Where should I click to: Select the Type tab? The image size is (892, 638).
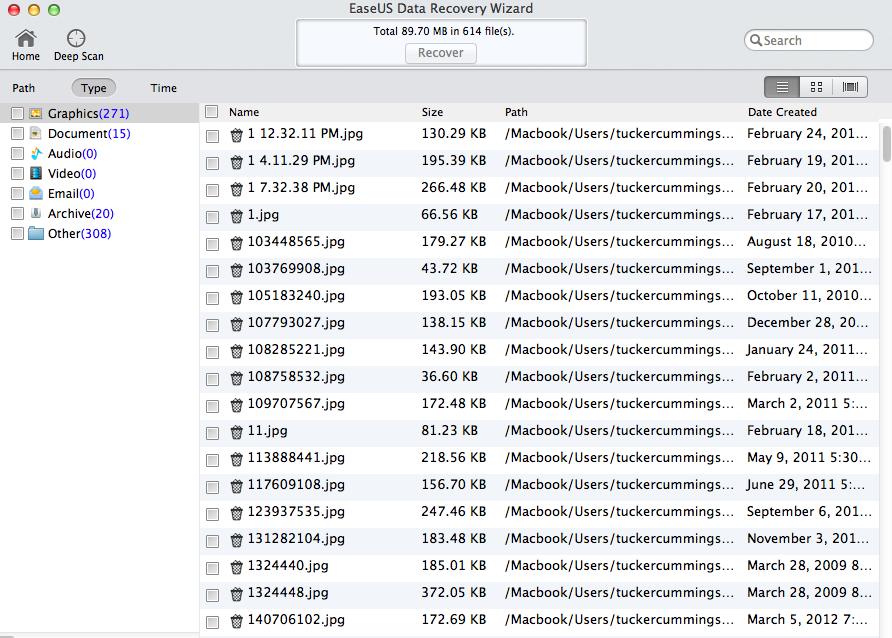point(94,88)
